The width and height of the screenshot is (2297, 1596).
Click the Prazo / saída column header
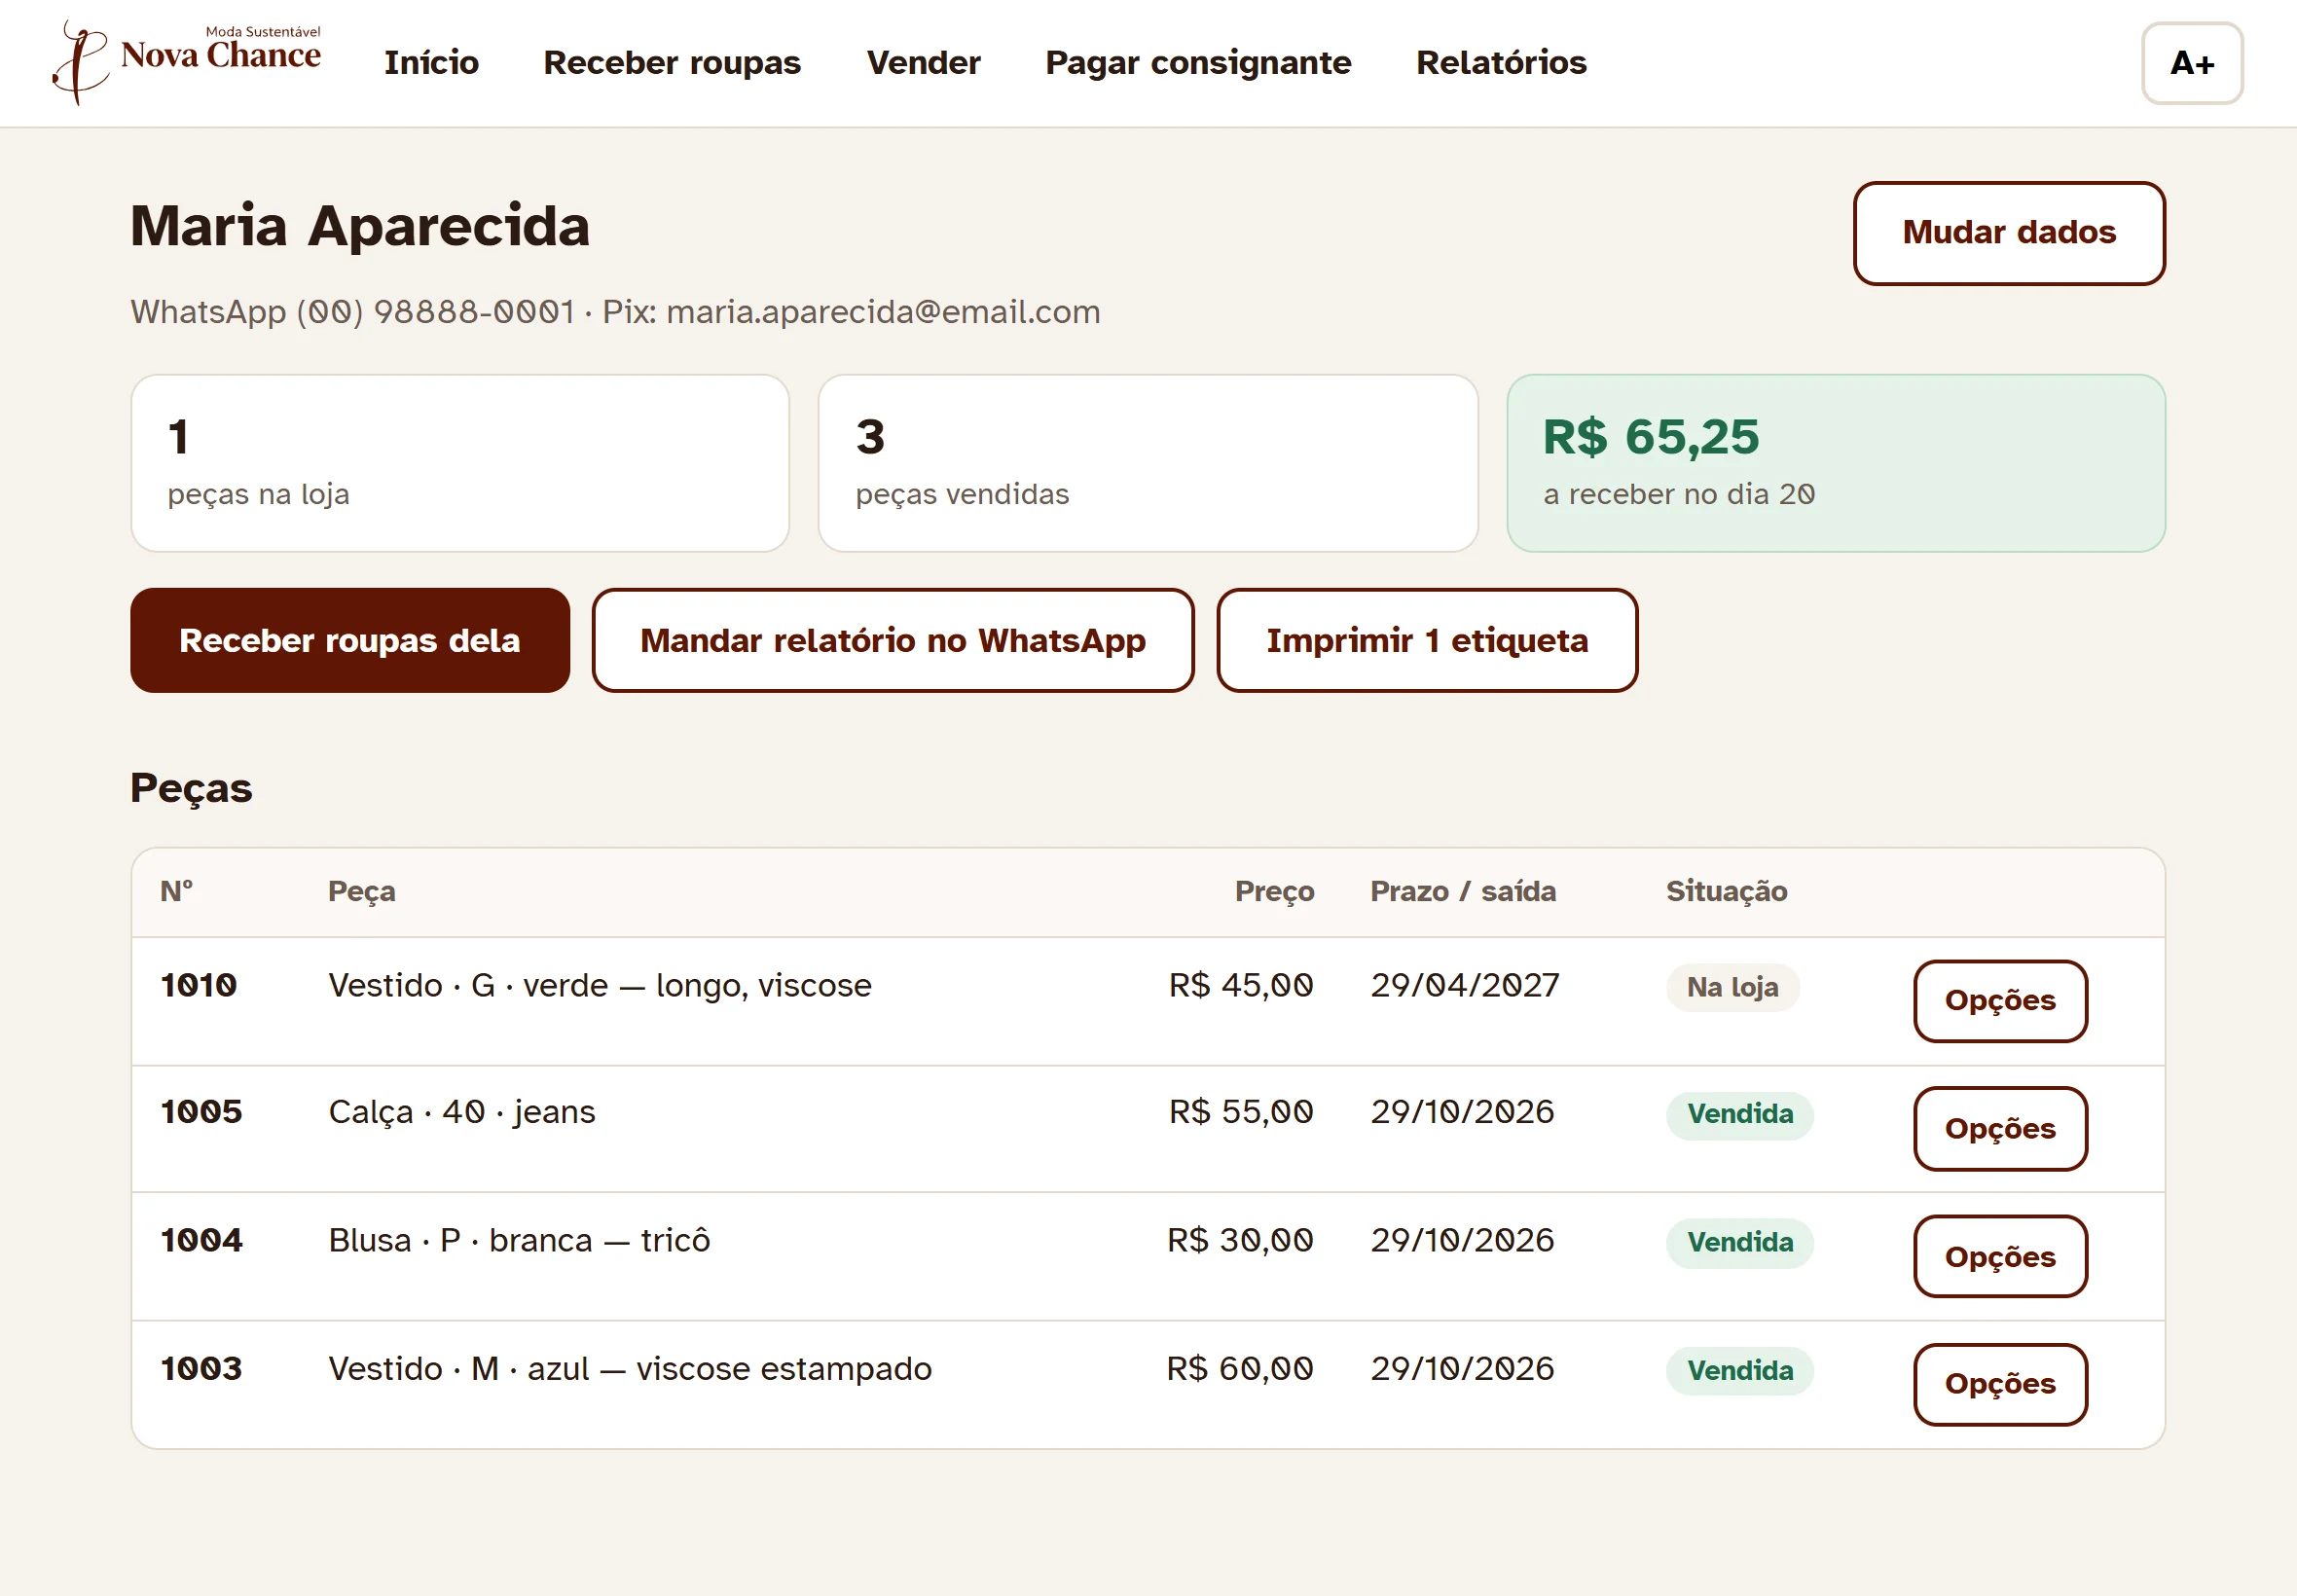pyautogui.click(x=1462, y=891)
